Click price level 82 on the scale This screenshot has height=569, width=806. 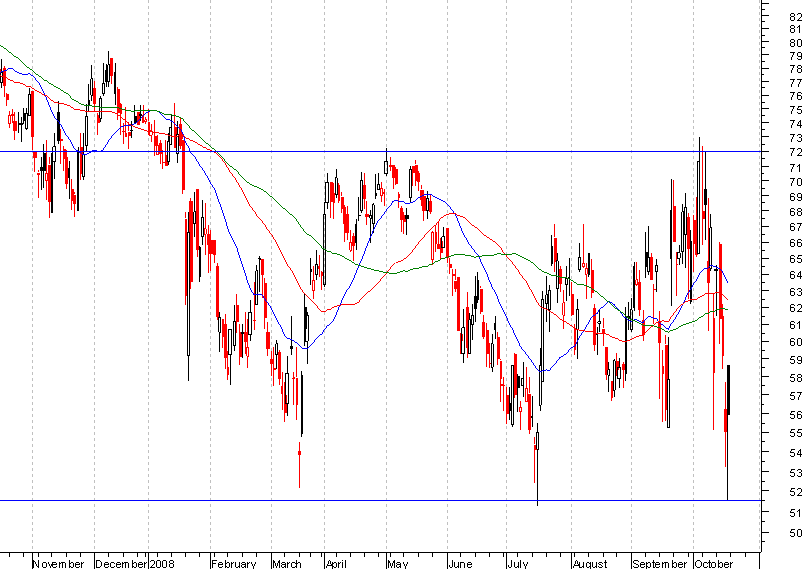(796, 16)
